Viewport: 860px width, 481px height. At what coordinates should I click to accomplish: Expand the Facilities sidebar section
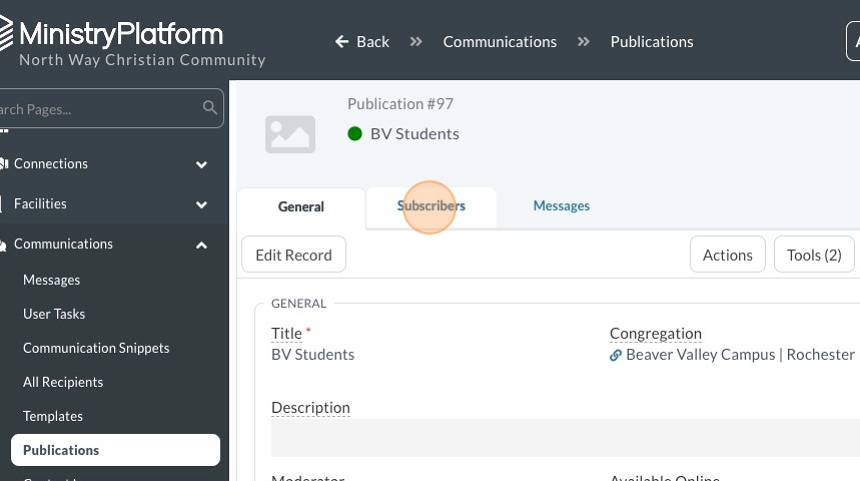point(202,204)
